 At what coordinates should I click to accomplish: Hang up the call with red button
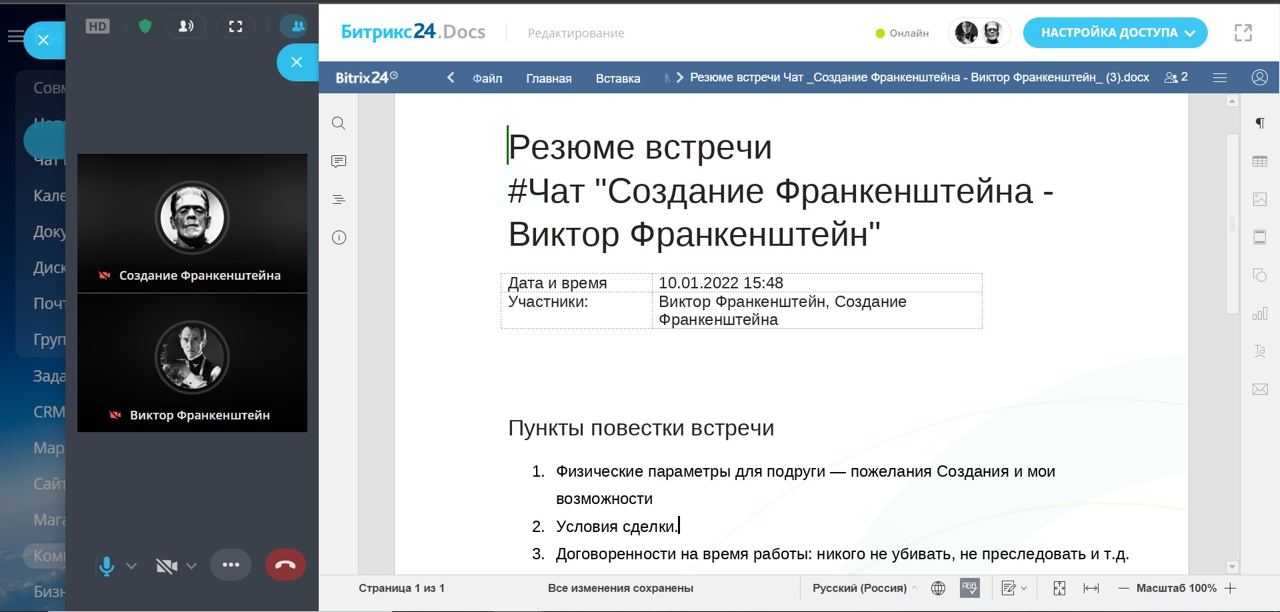tap(285, 565)
